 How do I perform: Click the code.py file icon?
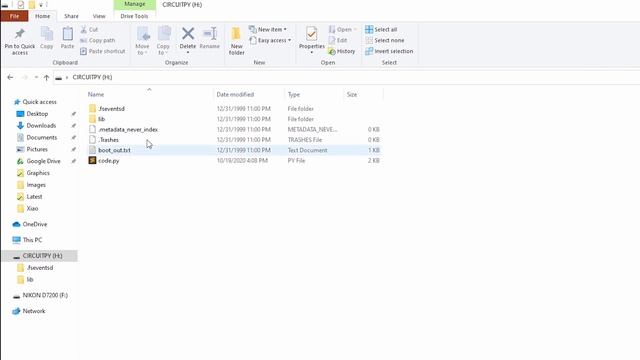[x=93, y=160]
